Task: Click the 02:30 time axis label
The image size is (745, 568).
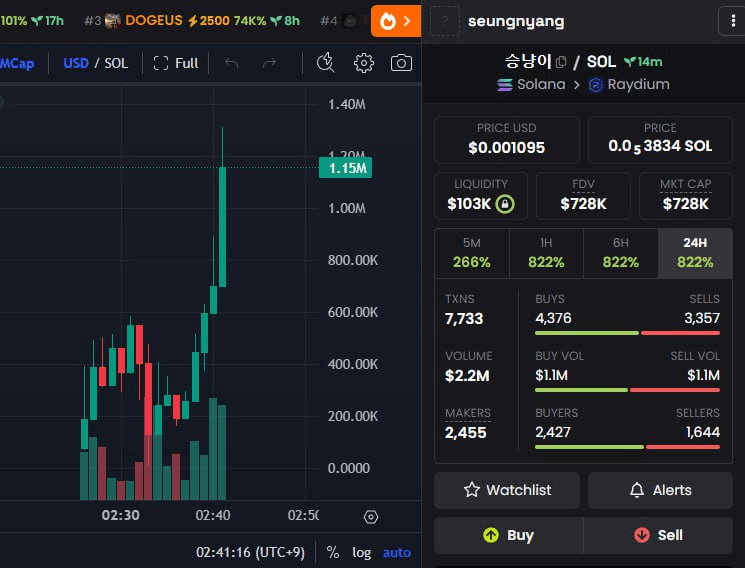Action: tap(121, 515)
